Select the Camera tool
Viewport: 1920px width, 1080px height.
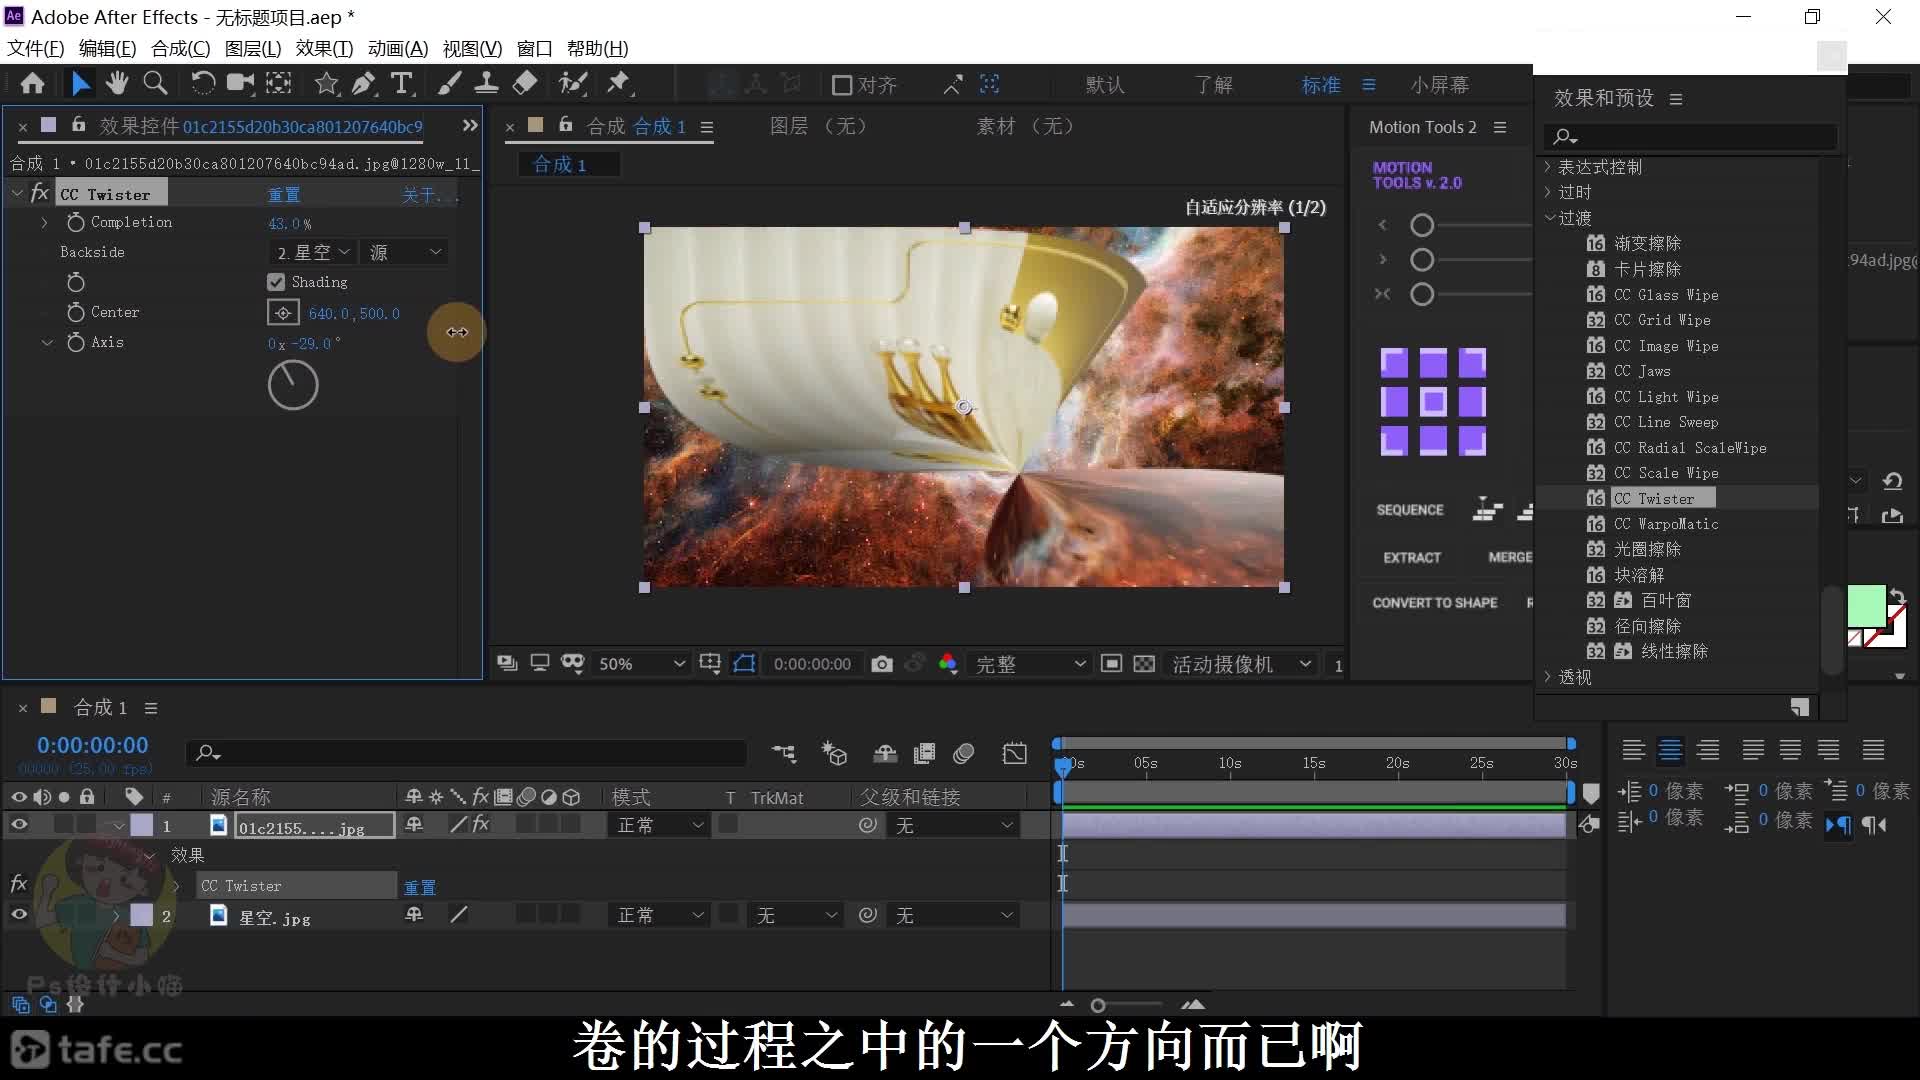(240, 84)
